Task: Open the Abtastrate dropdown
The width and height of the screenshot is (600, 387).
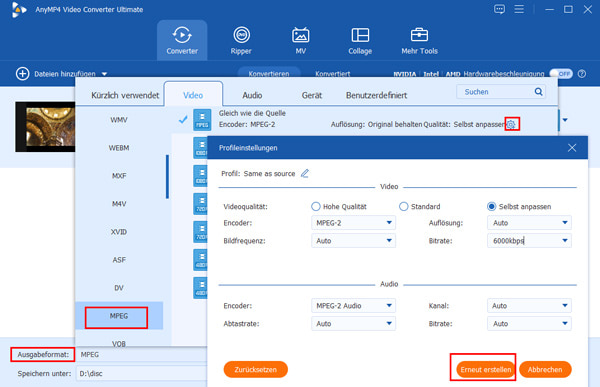Action: [353, 324]
